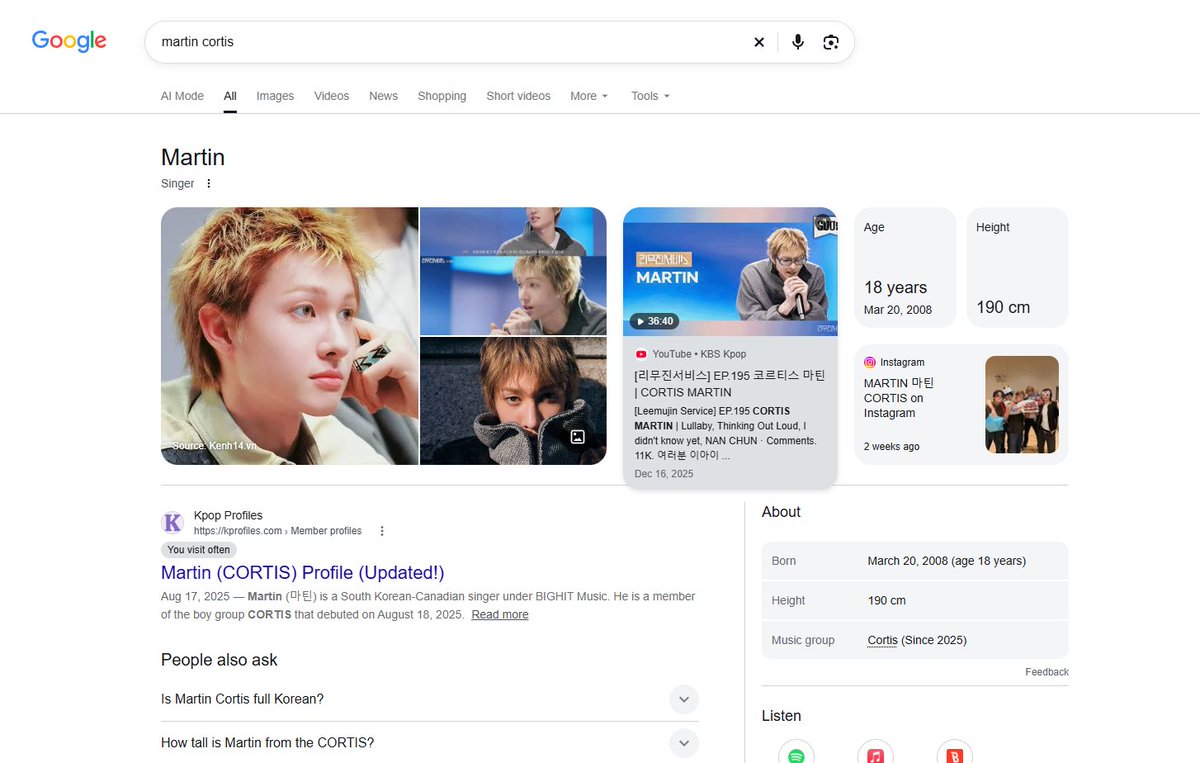Switch to the AI Mode tab
Screen dimensions: 1200x763
pos(182,96)
